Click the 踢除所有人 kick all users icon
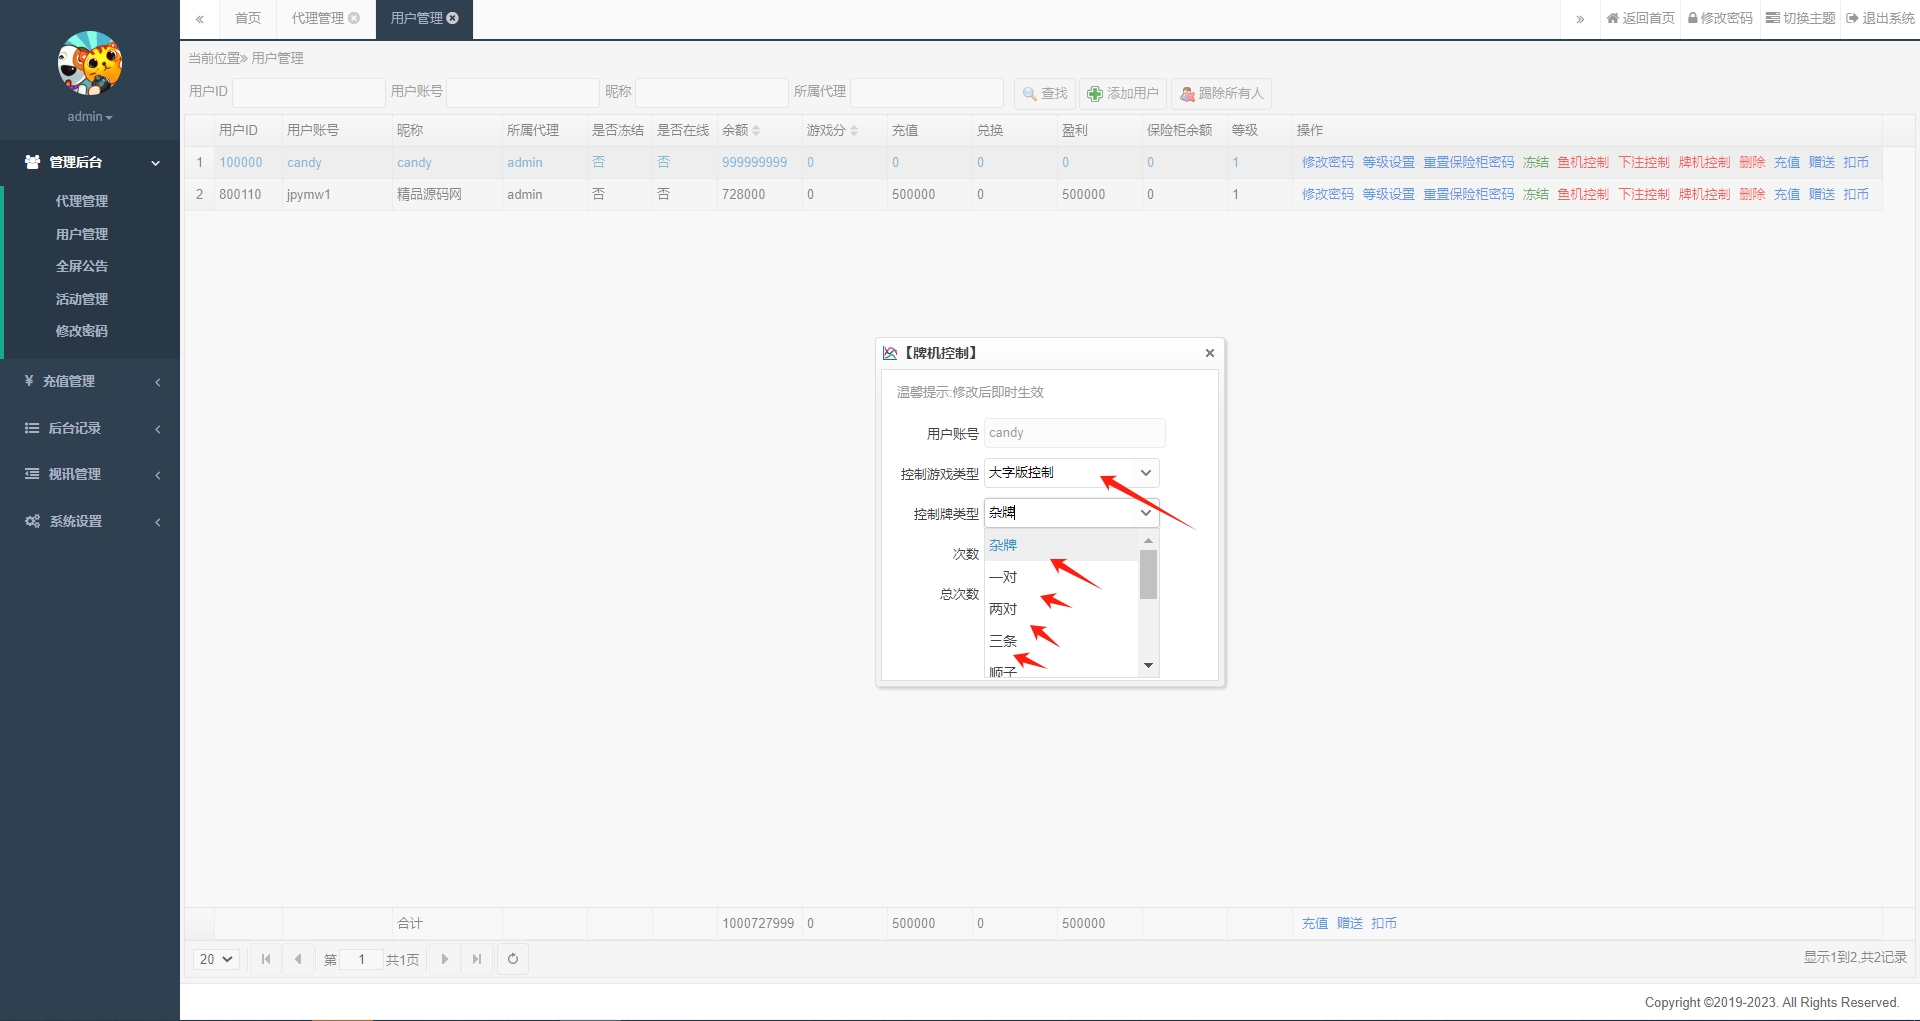Screen dimensions: 1920x1021 point(1187,93)
